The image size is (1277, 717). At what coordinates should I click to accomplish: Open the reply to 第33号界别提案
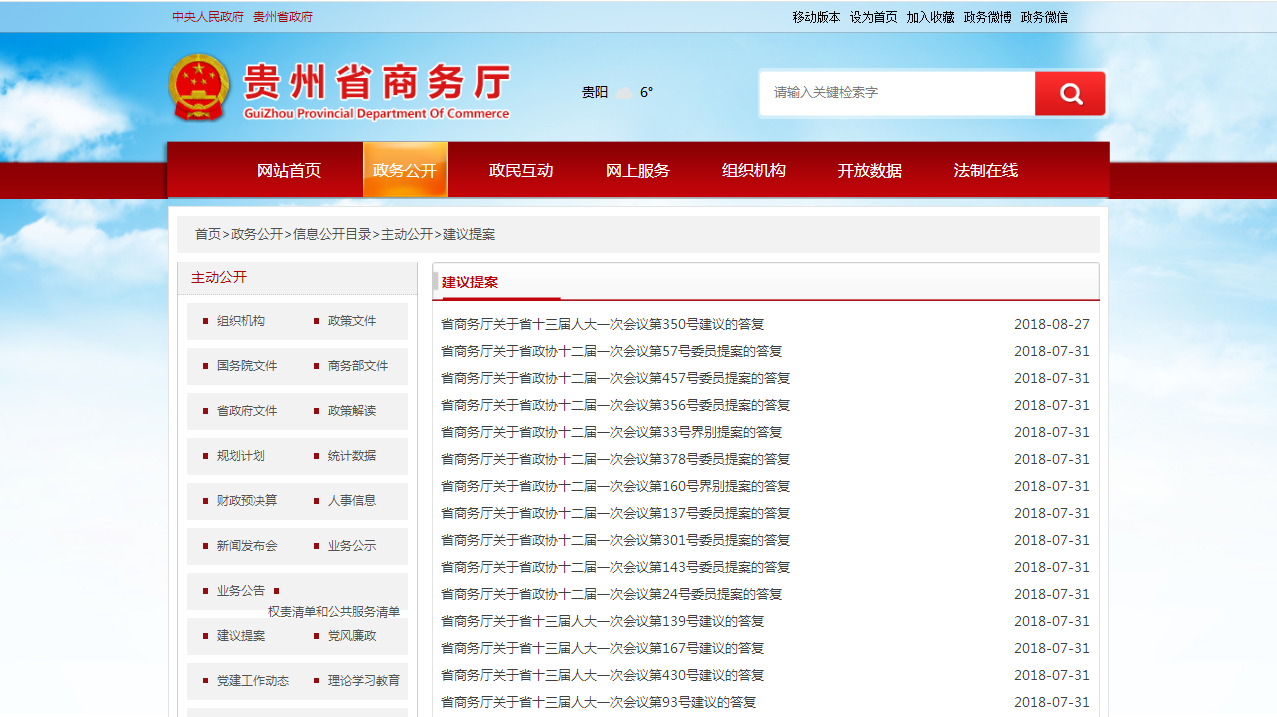point(611,432)
